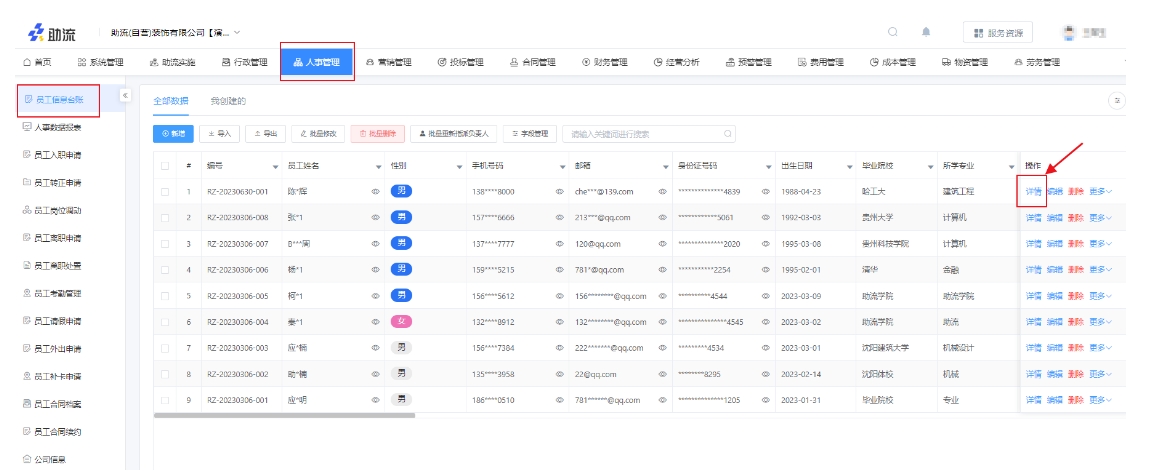
Task: Open the 更多 dropdown for the first row
Action: point(1100,190)
